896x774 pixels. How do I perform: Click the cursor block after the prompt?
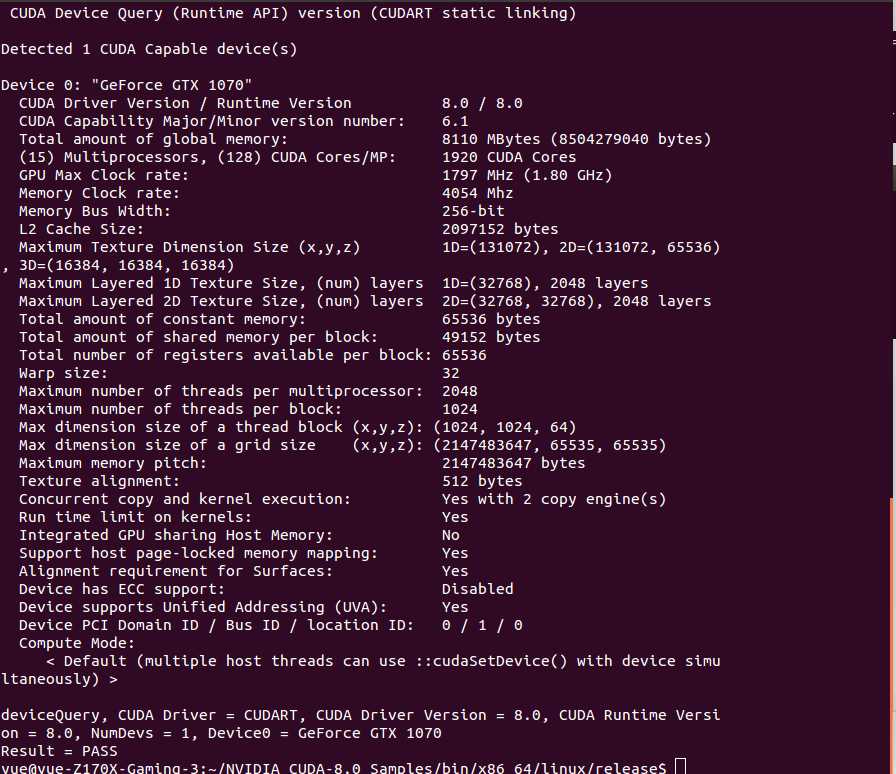tap(679, 767)
